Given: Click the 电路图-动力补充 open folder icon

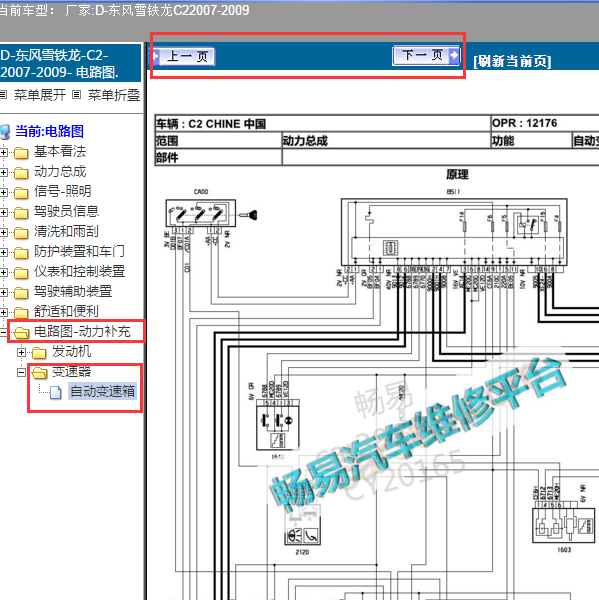Looking at the screenshot, I should (x=21, y=333).
